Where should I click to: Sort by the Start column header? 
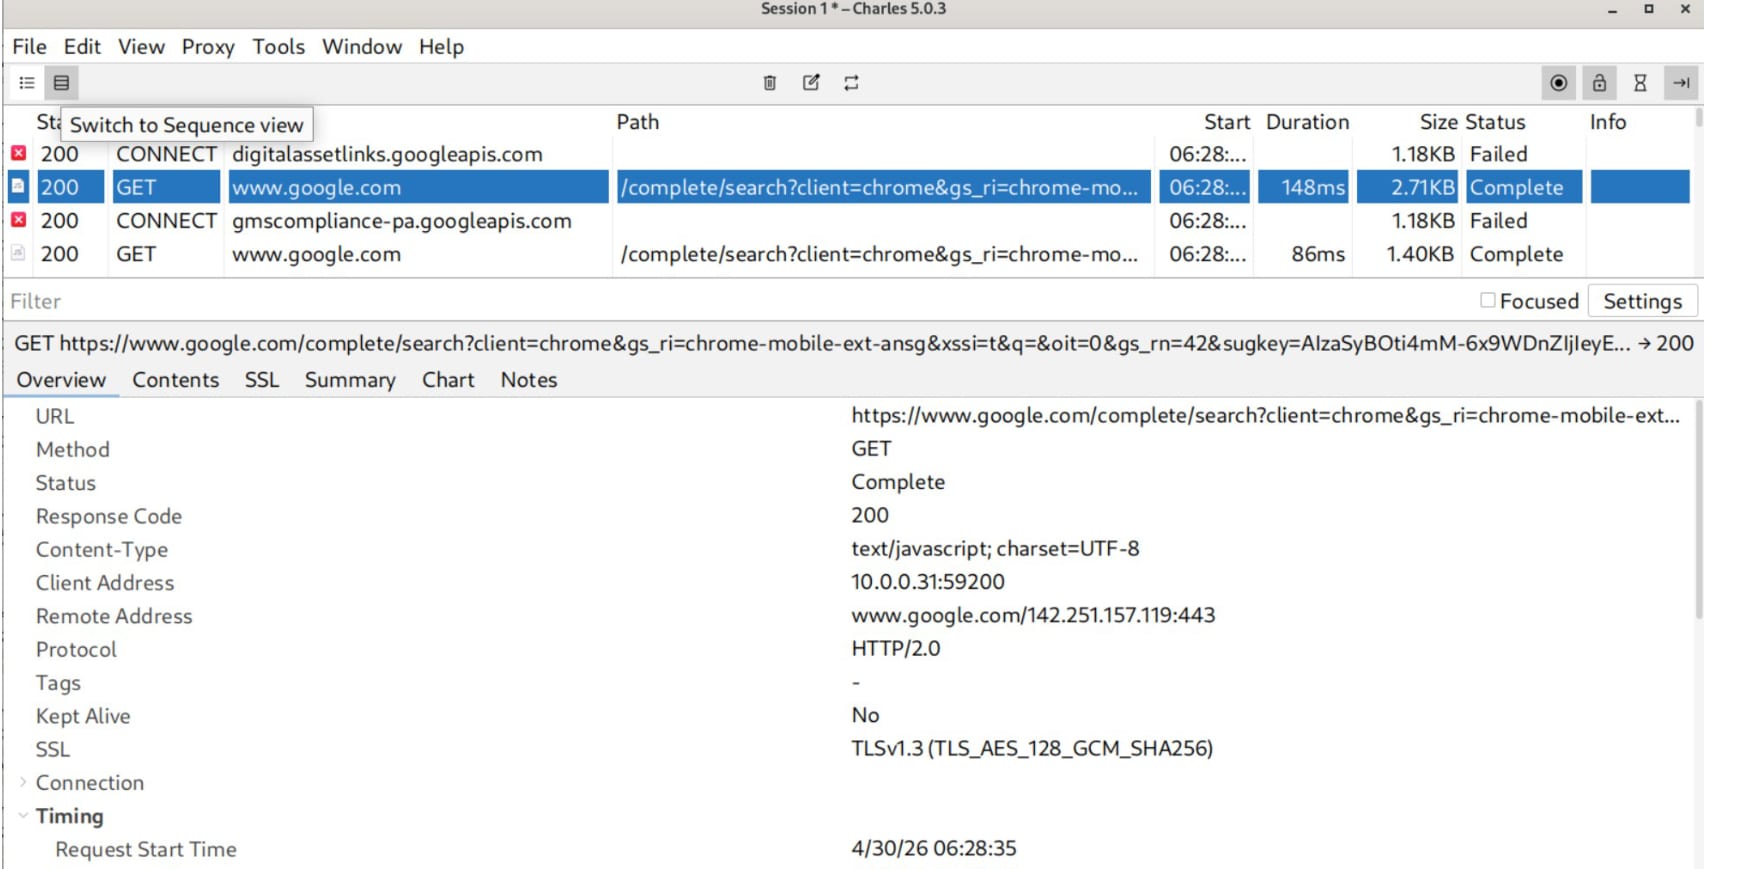[1227, 122]
